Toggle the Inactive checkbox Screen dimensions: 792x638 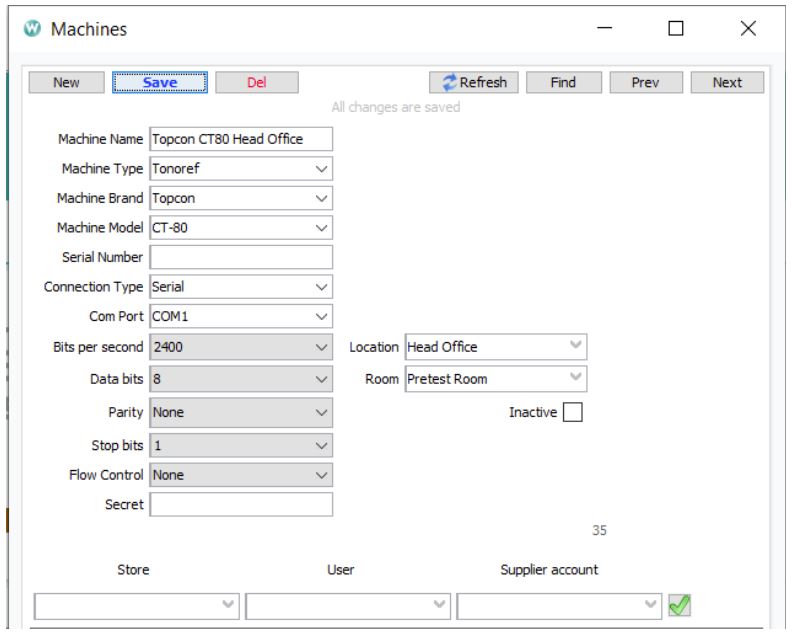572,412
